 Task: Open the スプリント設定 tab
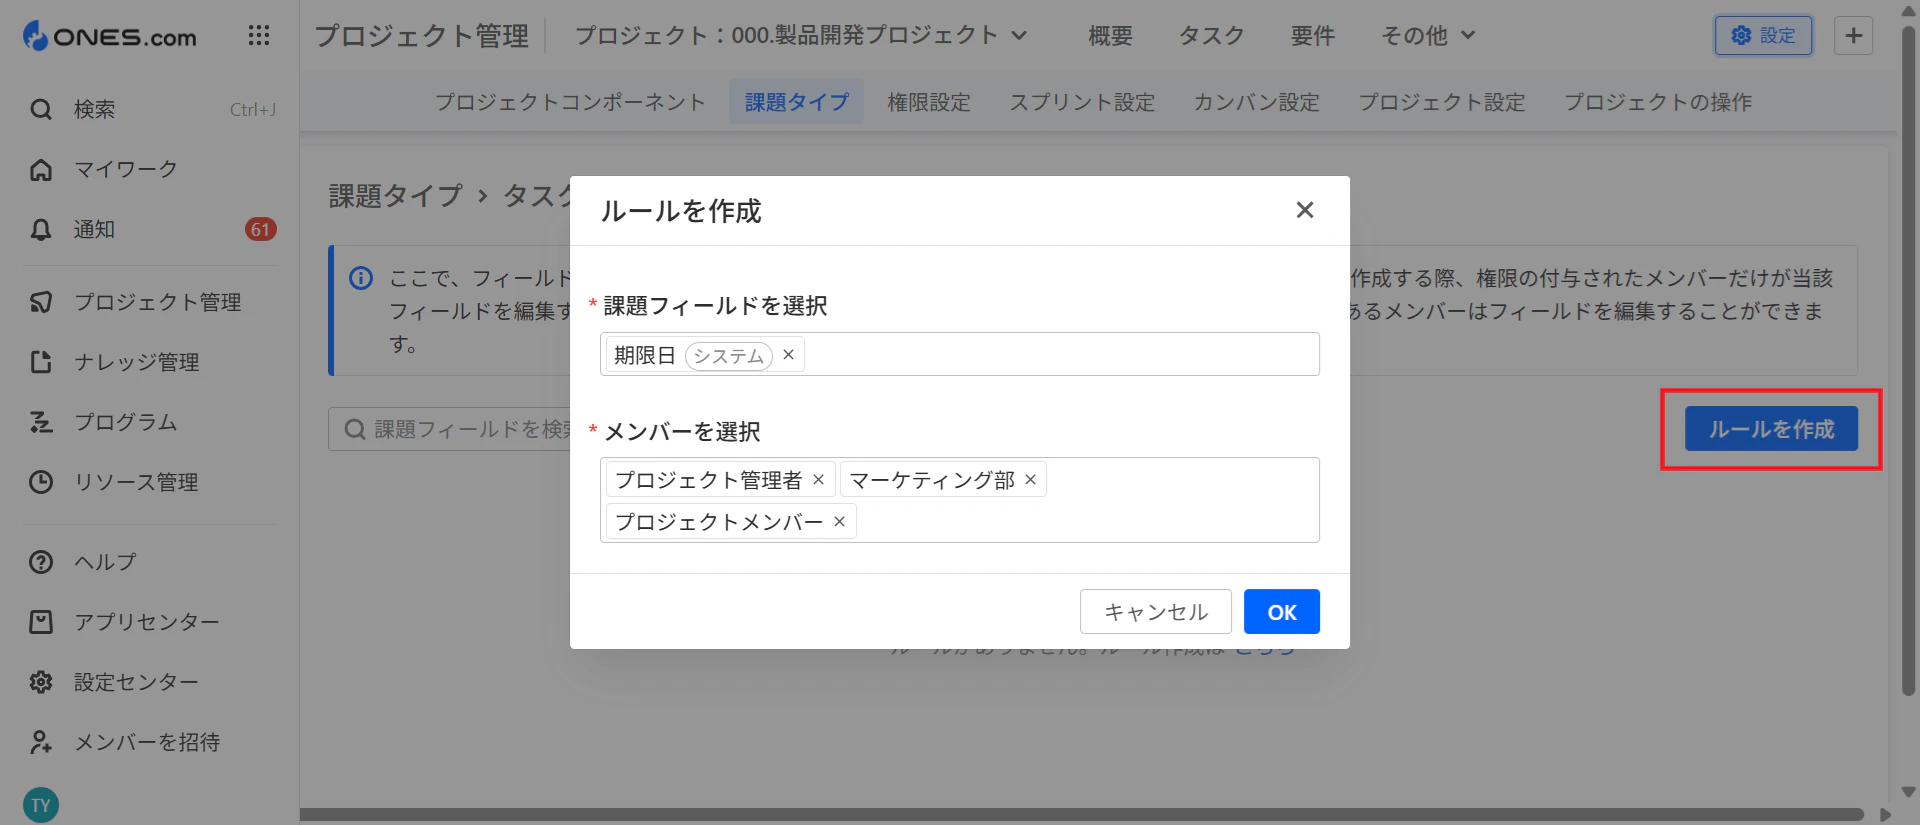(x=1082, y=102)
